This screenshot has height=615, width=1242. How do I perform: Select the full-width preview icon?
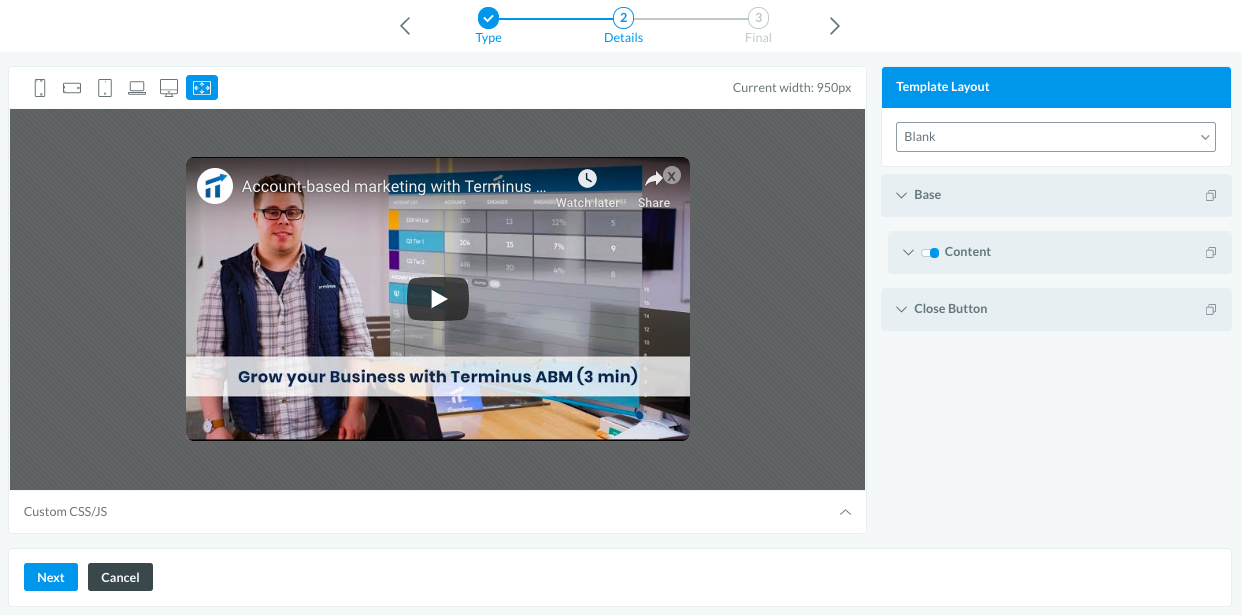pyautogui.click(x=202, y=88)
